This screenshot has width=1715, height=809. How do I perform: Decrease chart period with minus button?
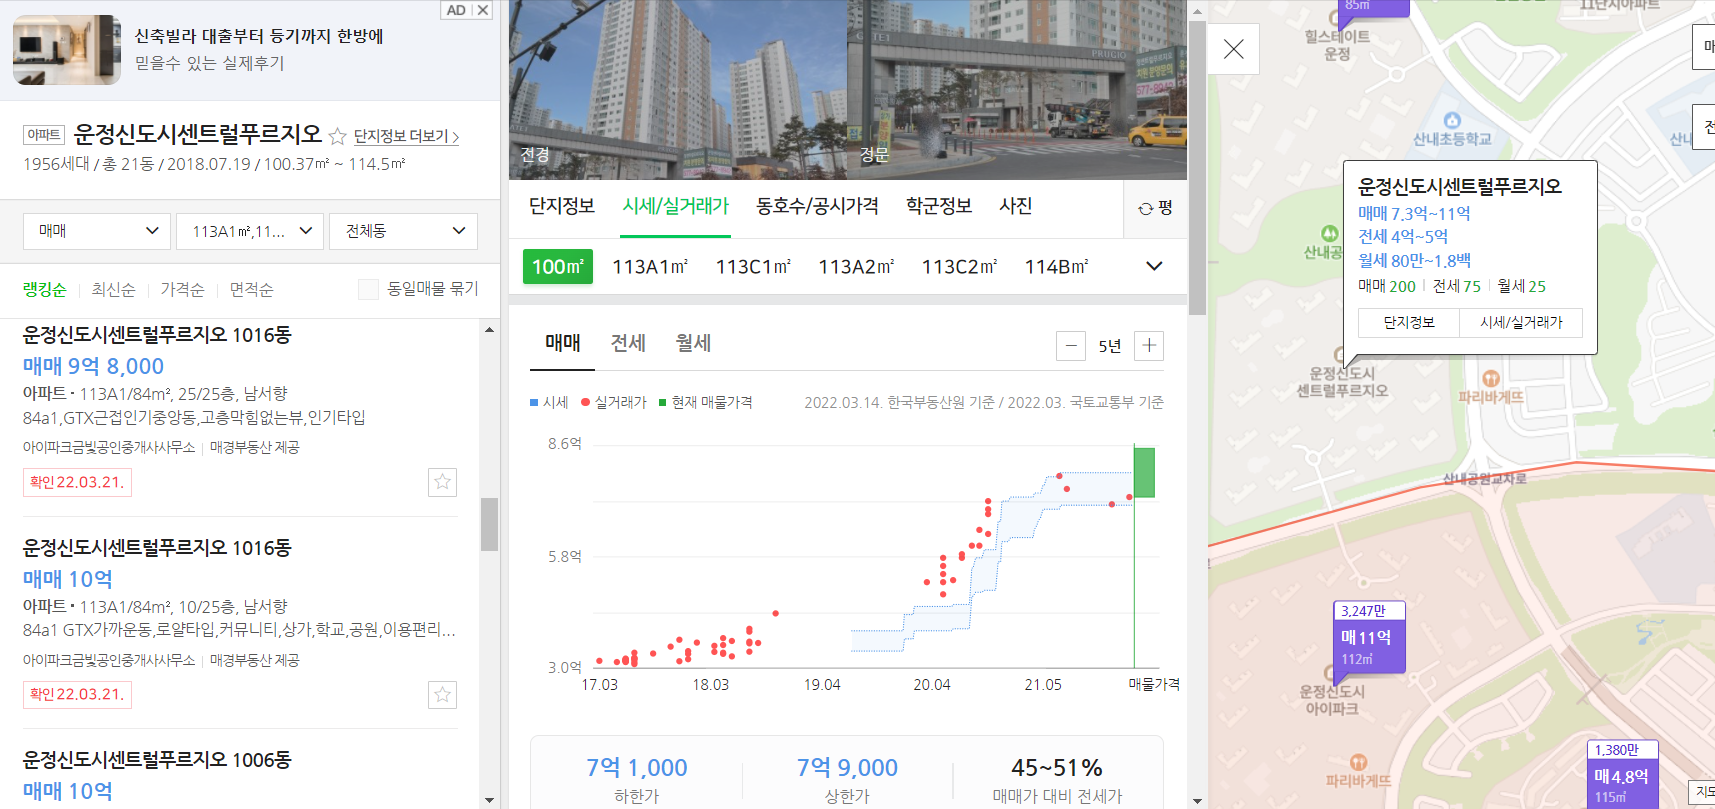coord(1071,346)
